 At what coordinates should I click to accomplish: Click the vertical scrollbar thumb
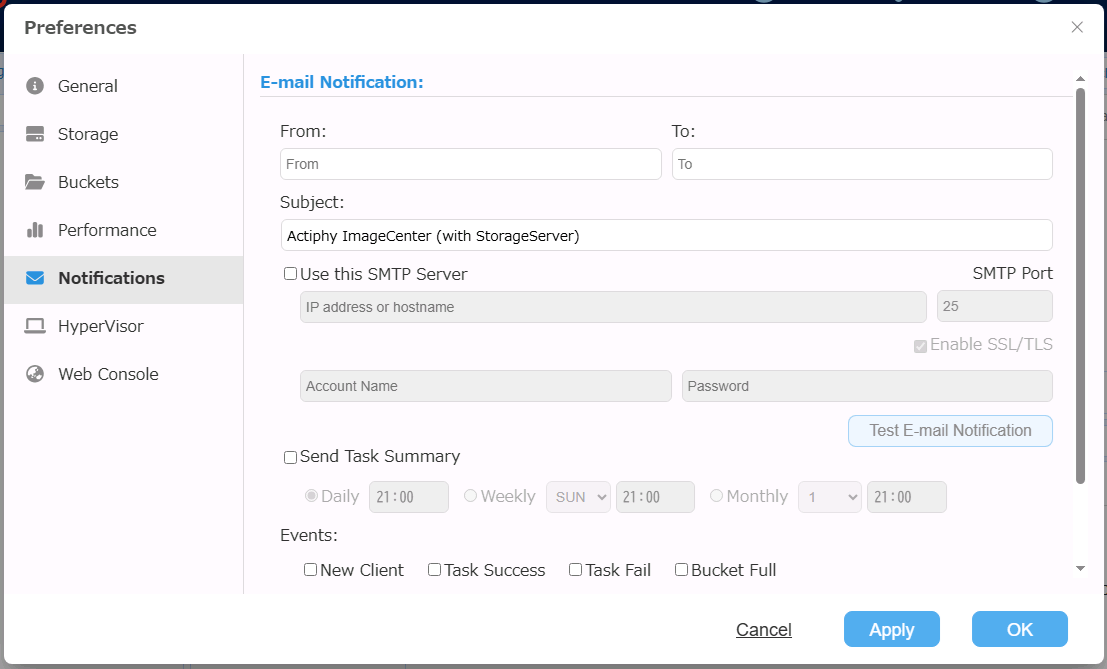[1080, 285]
